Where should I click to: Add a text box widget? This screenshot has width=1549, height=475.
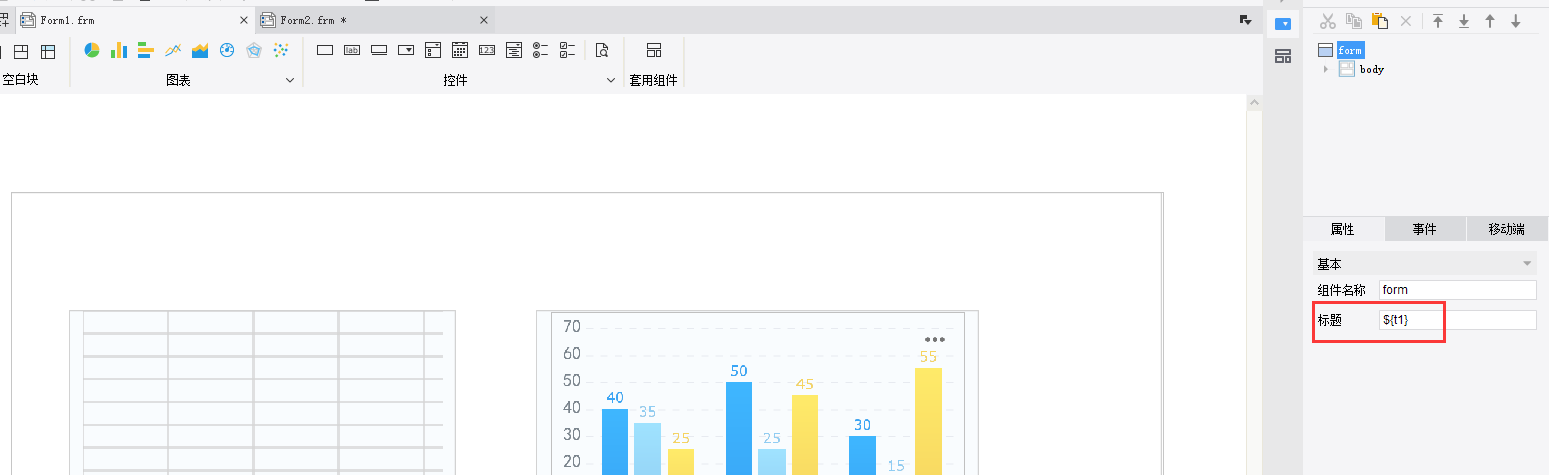[x=325, y=50]
